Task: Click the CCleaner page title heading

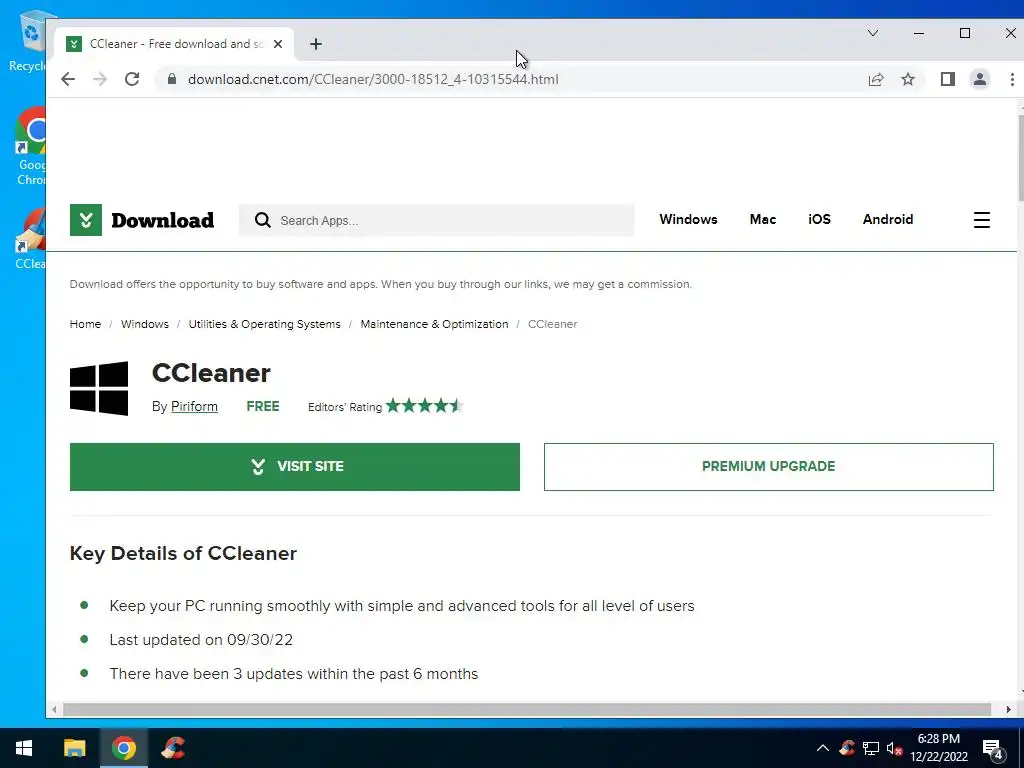Action: click(x=211, y=373)
